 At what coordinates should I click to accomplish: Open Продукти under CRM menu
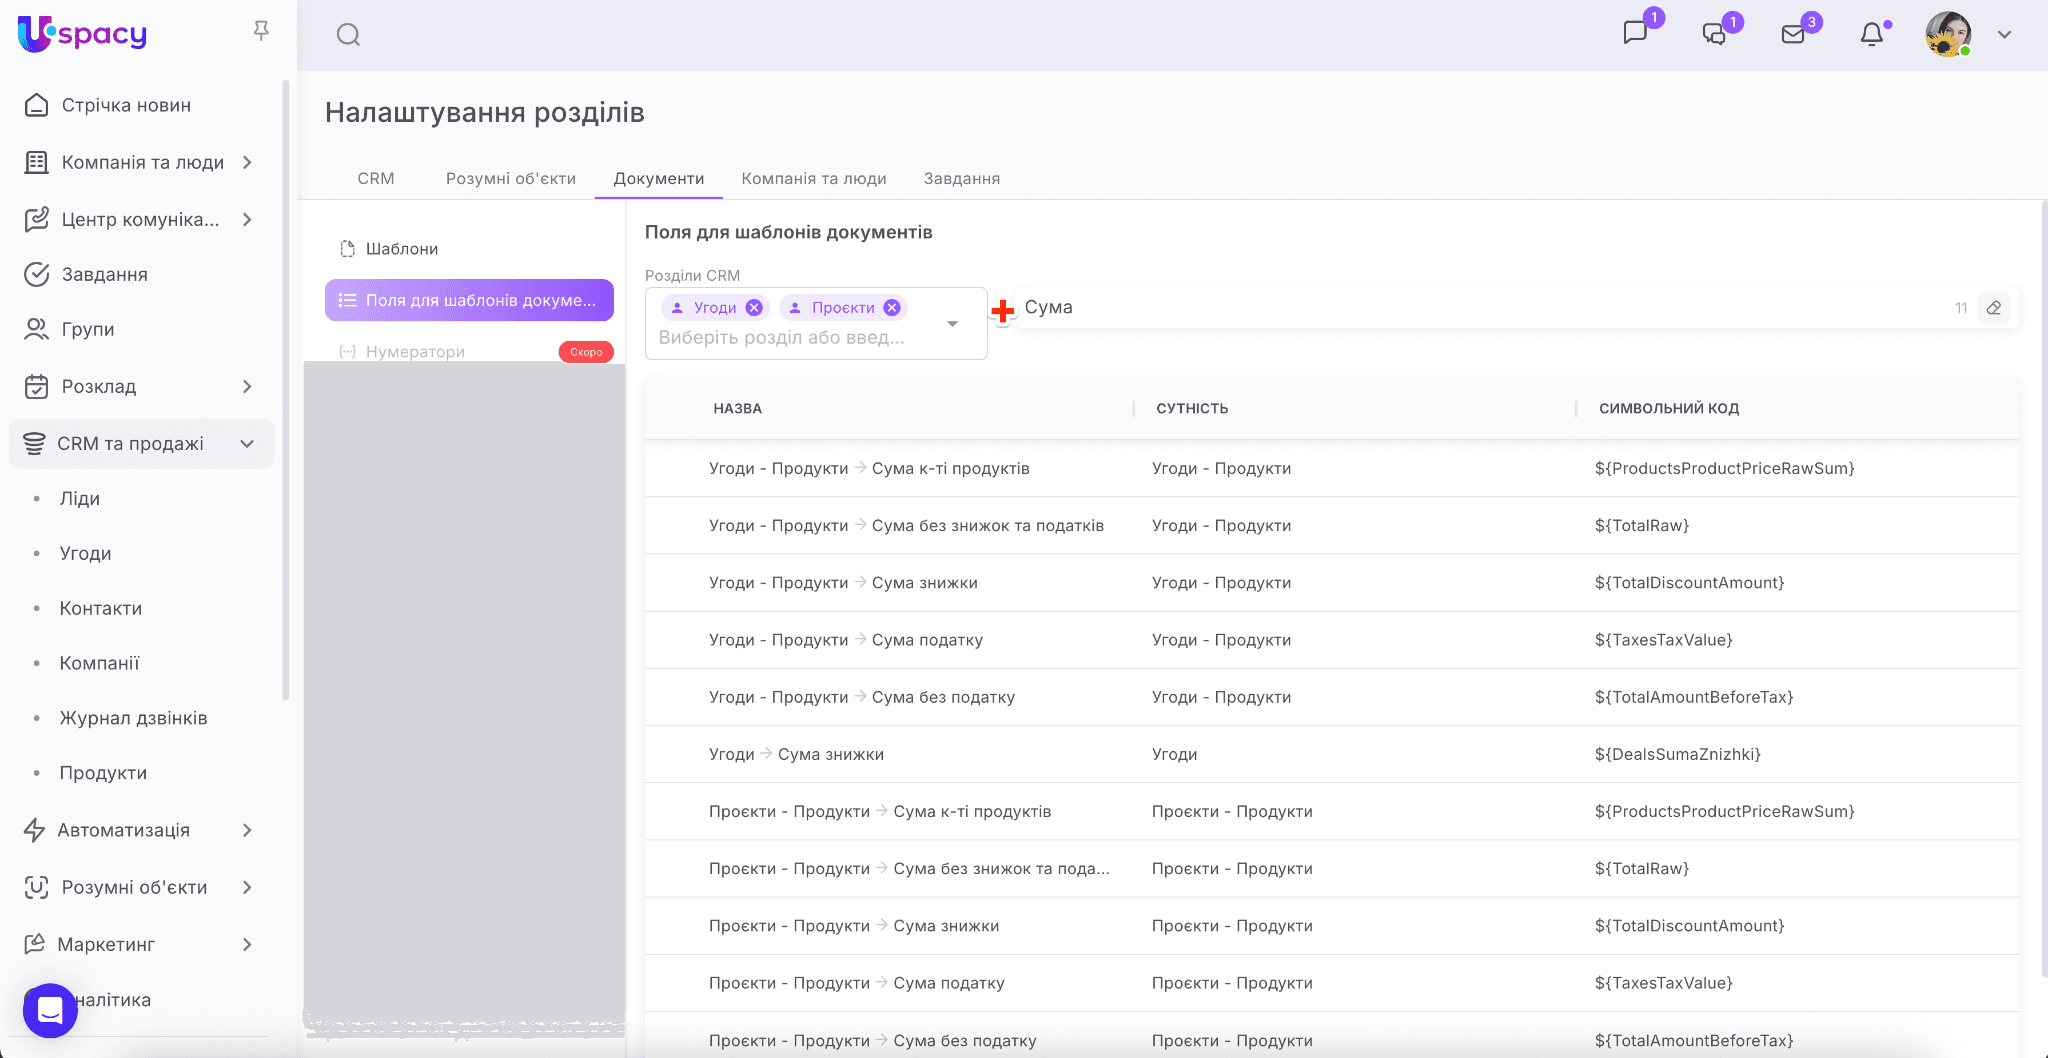coord(103,773)
